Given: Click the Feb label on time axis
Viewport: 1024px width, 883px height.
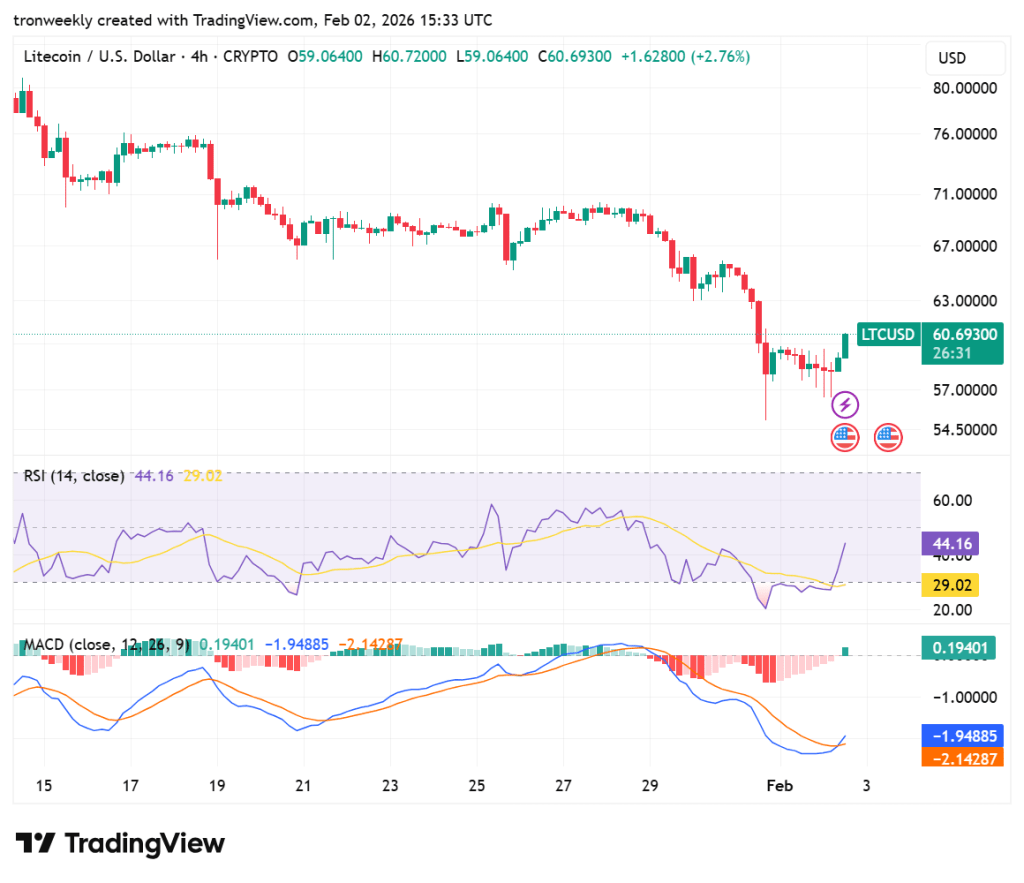Looking at the screenshot, I should (x=780, y=786).
